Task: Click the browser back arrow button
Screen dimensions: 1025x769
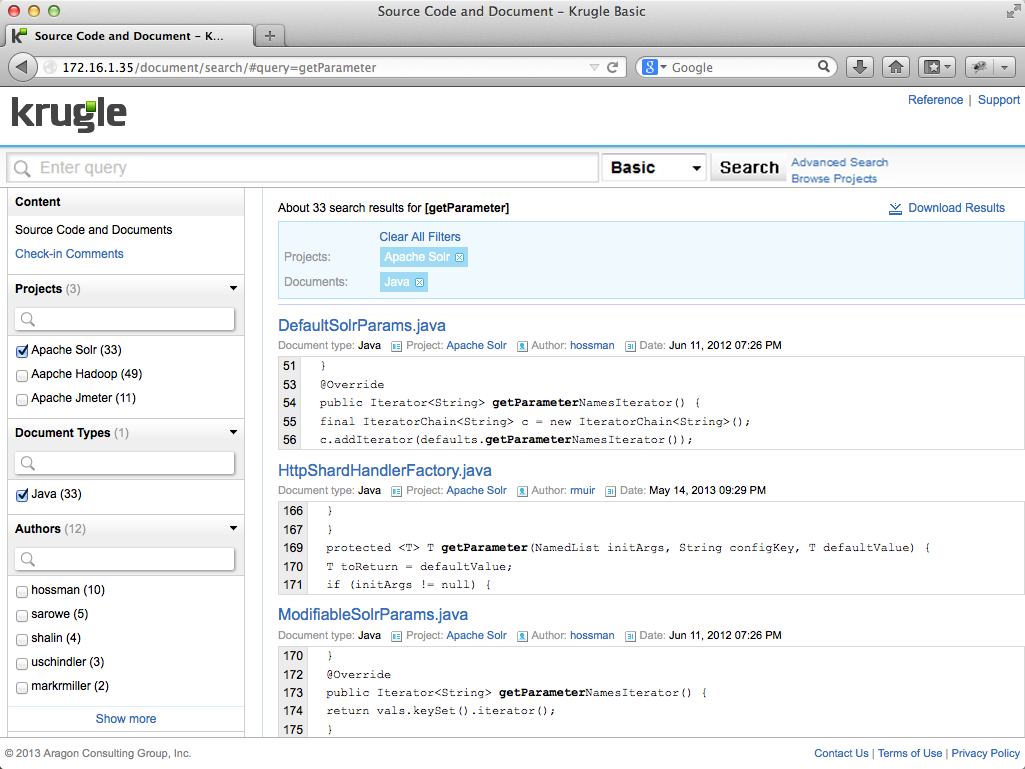Action: 22,67
